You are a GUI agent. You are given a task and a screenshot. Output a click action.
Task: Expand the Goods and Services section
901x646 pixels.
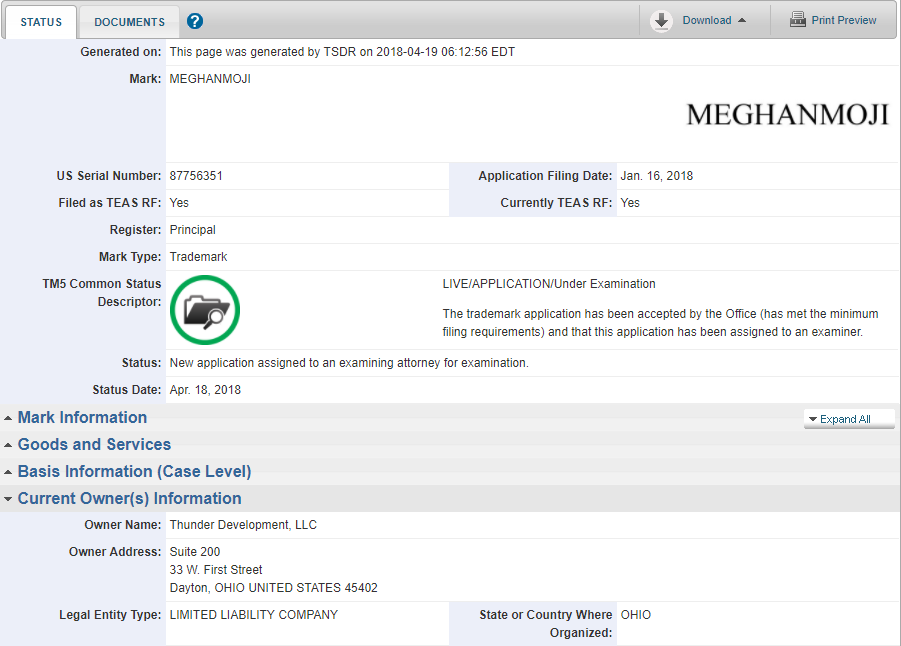tap(94, 444)
